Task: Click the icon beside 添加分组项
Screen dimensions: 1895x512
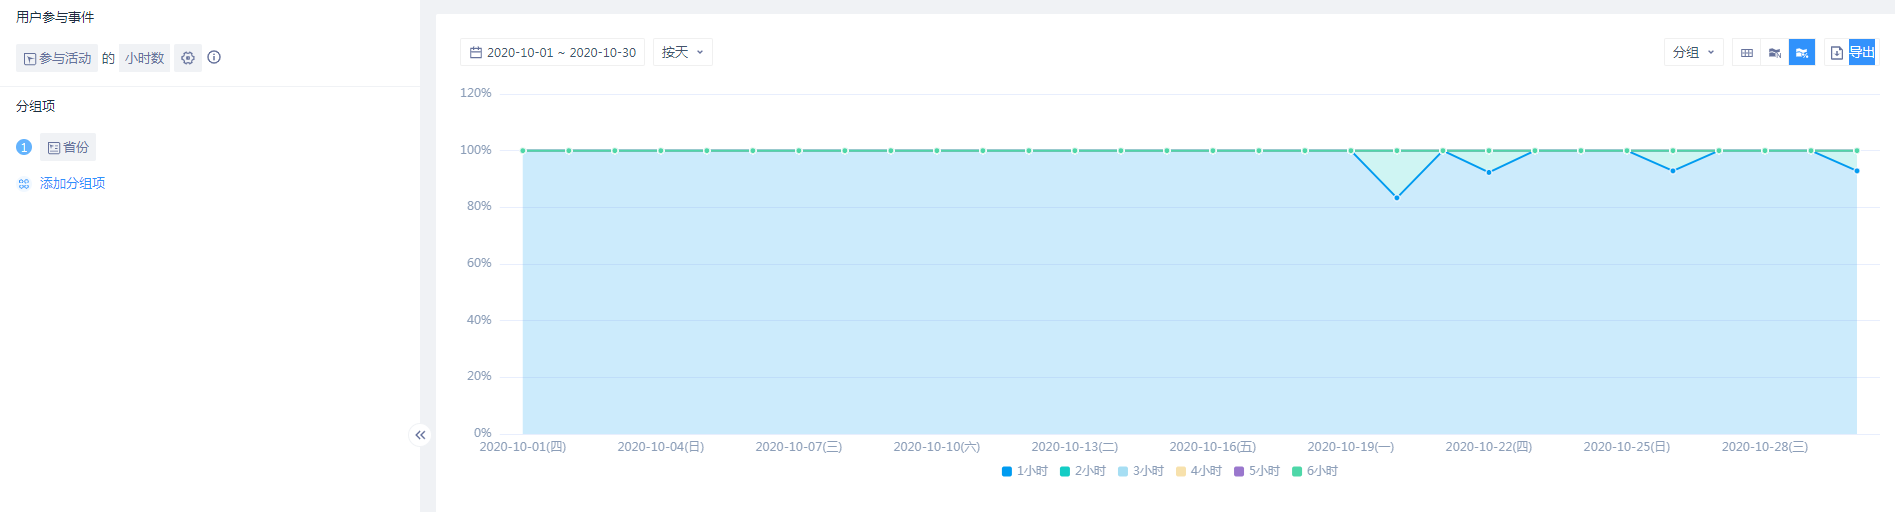Action: click(24, 184)
